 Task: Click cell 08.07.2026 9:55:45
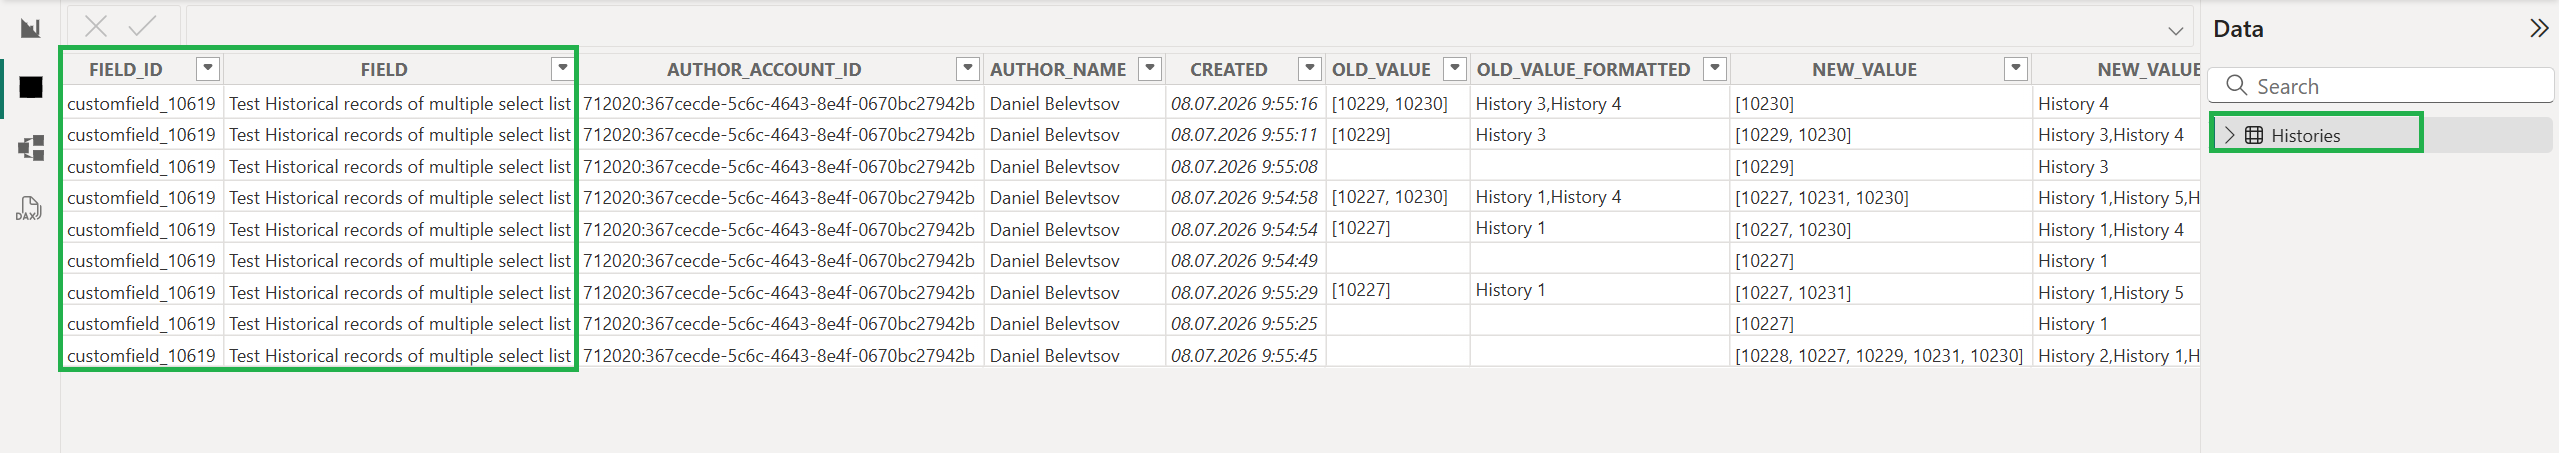point(1244,355)
